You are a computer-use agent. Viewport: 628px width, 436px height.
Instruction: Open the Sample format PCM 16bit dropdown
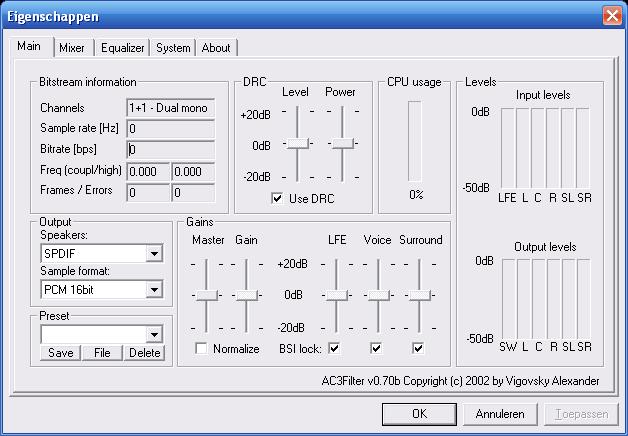click(x=153, y=290)
